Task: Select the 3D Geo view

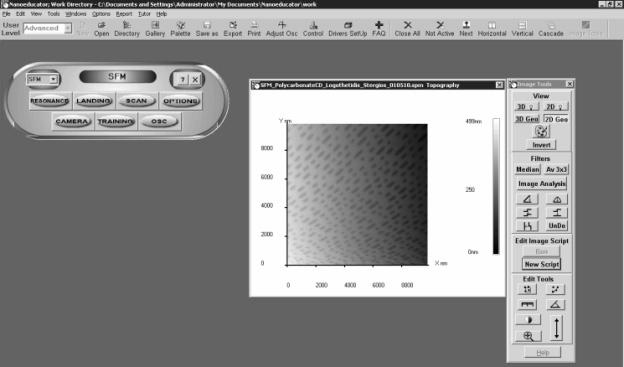Action: tap(526, 119)
